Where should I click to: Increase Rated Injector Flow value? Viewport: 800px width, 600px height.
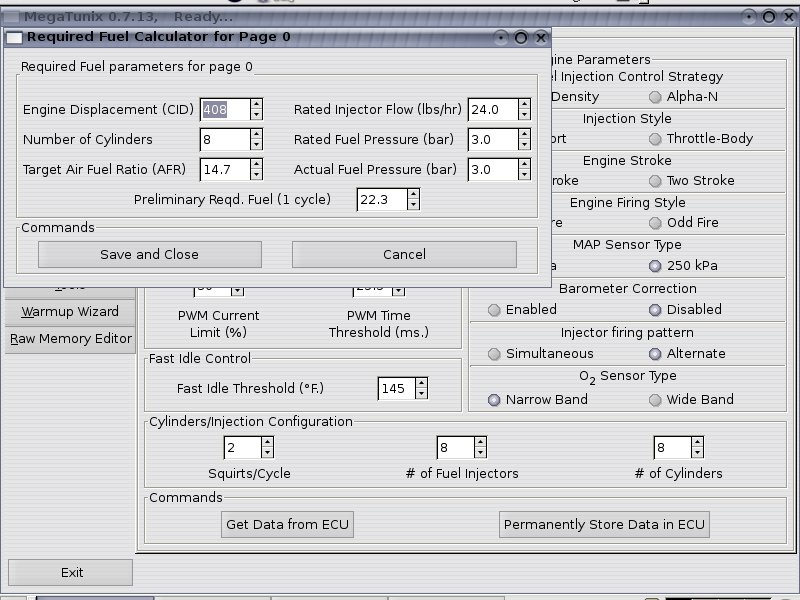pyautogui.click(x=524, y=104)
